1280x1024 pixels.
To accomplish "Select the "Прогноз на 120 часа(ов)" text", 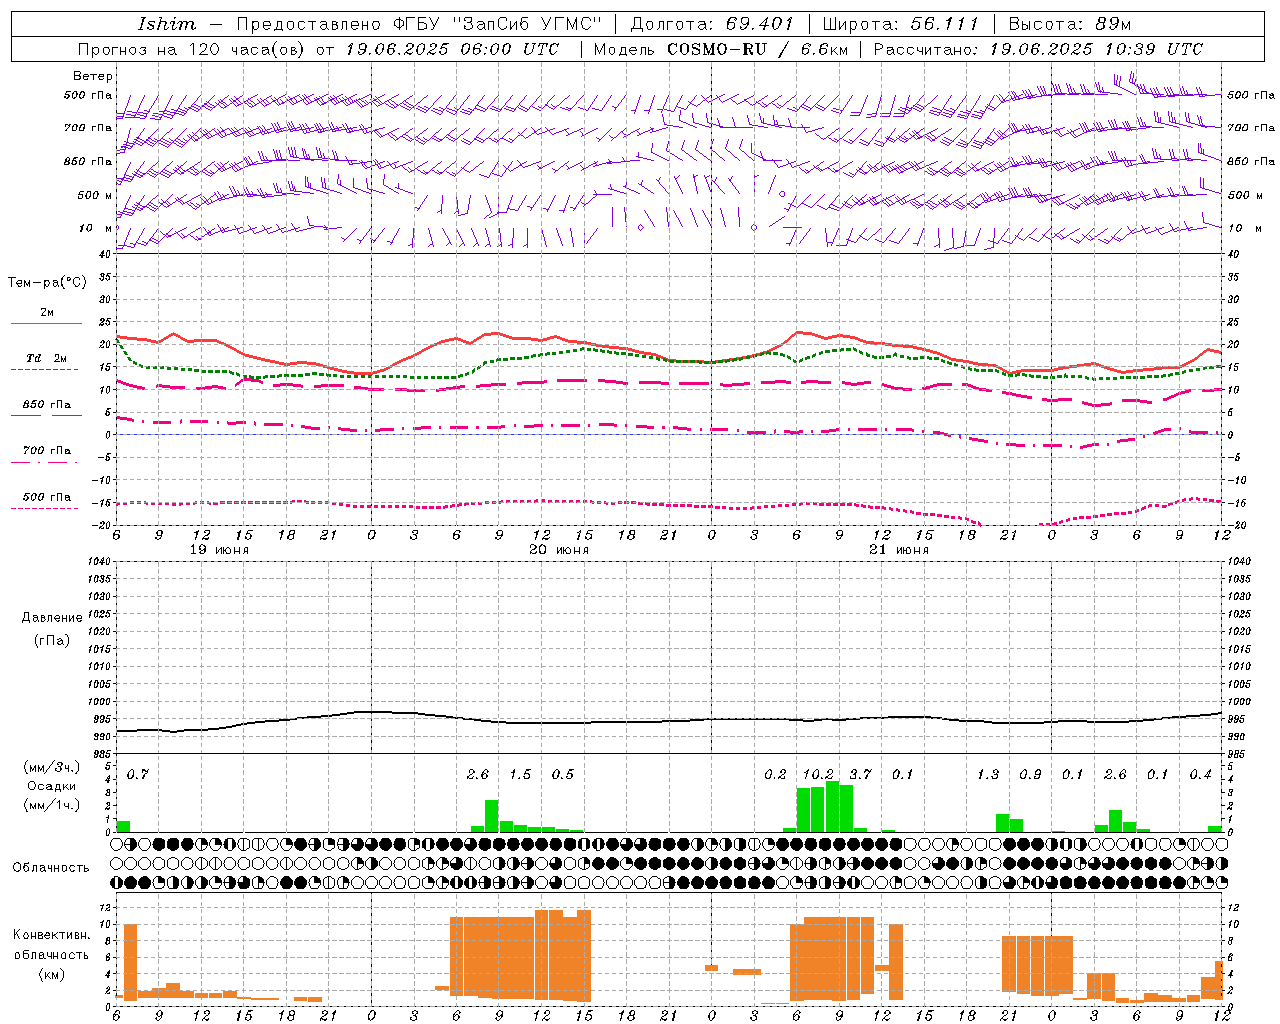I will pos(193,49).
